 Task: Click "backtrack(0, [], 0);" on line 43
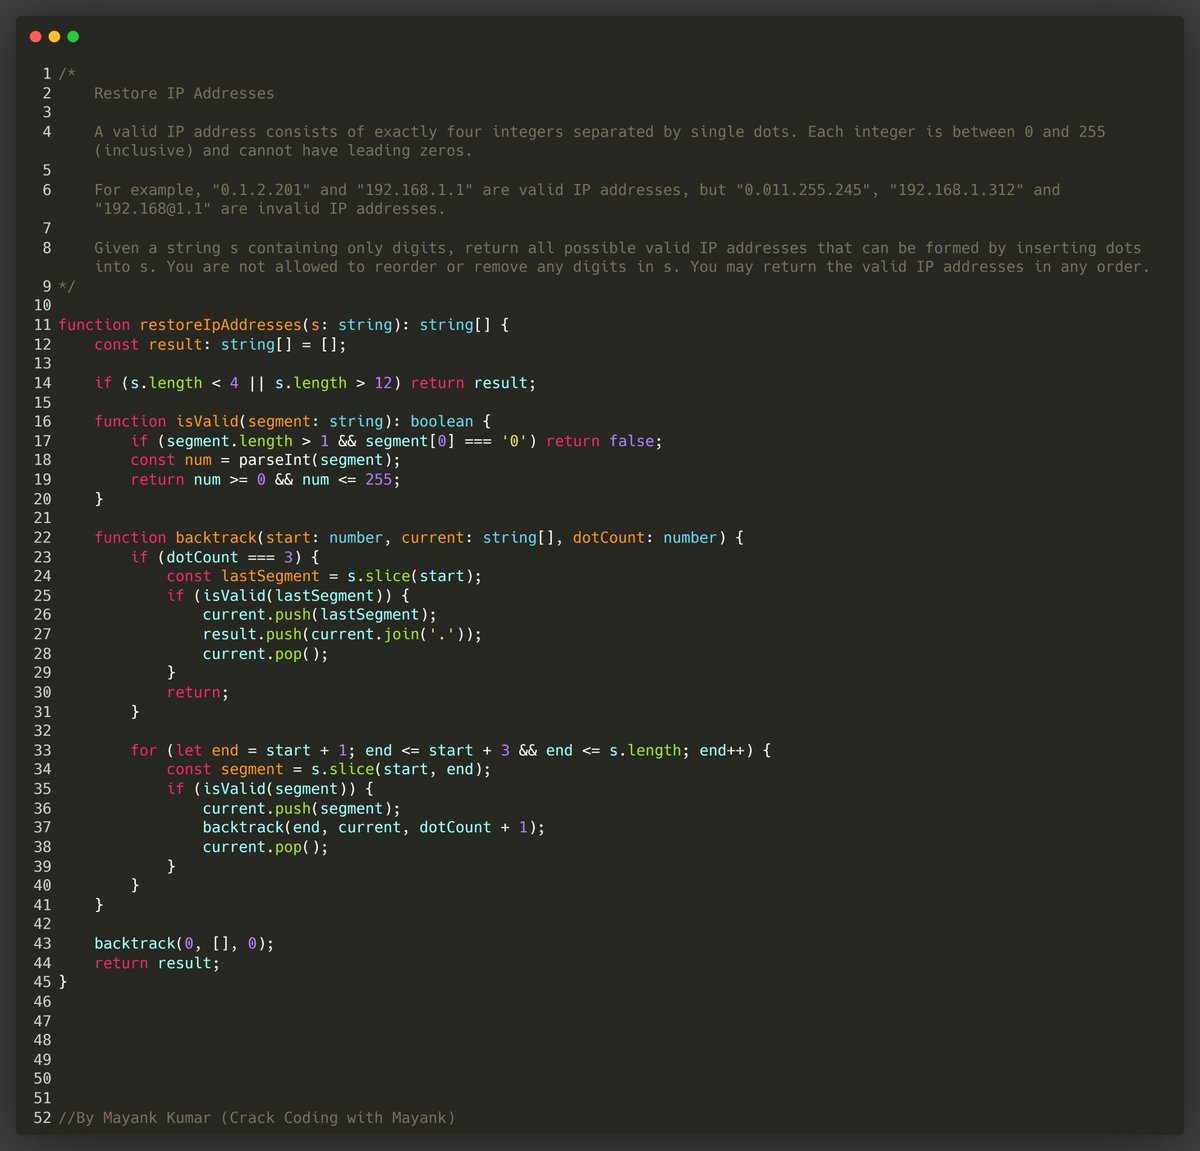click(184, 944)
